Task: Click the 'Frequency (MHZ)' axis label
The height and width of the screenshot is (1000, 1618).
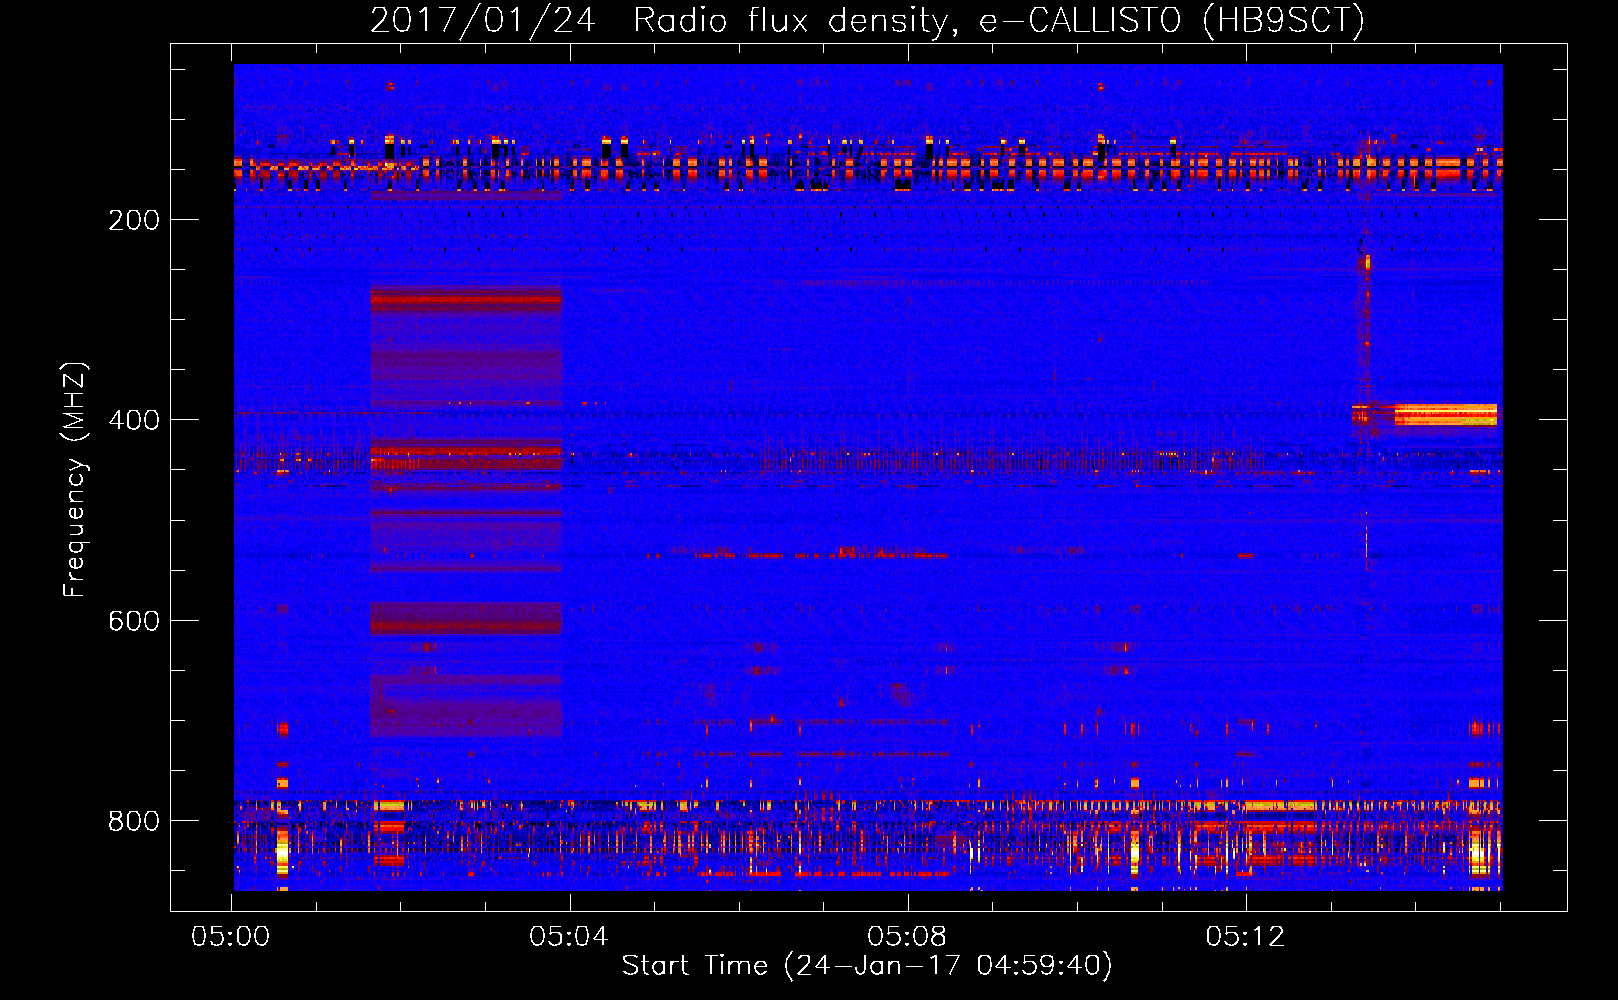Action: click(x=74, y=480)
